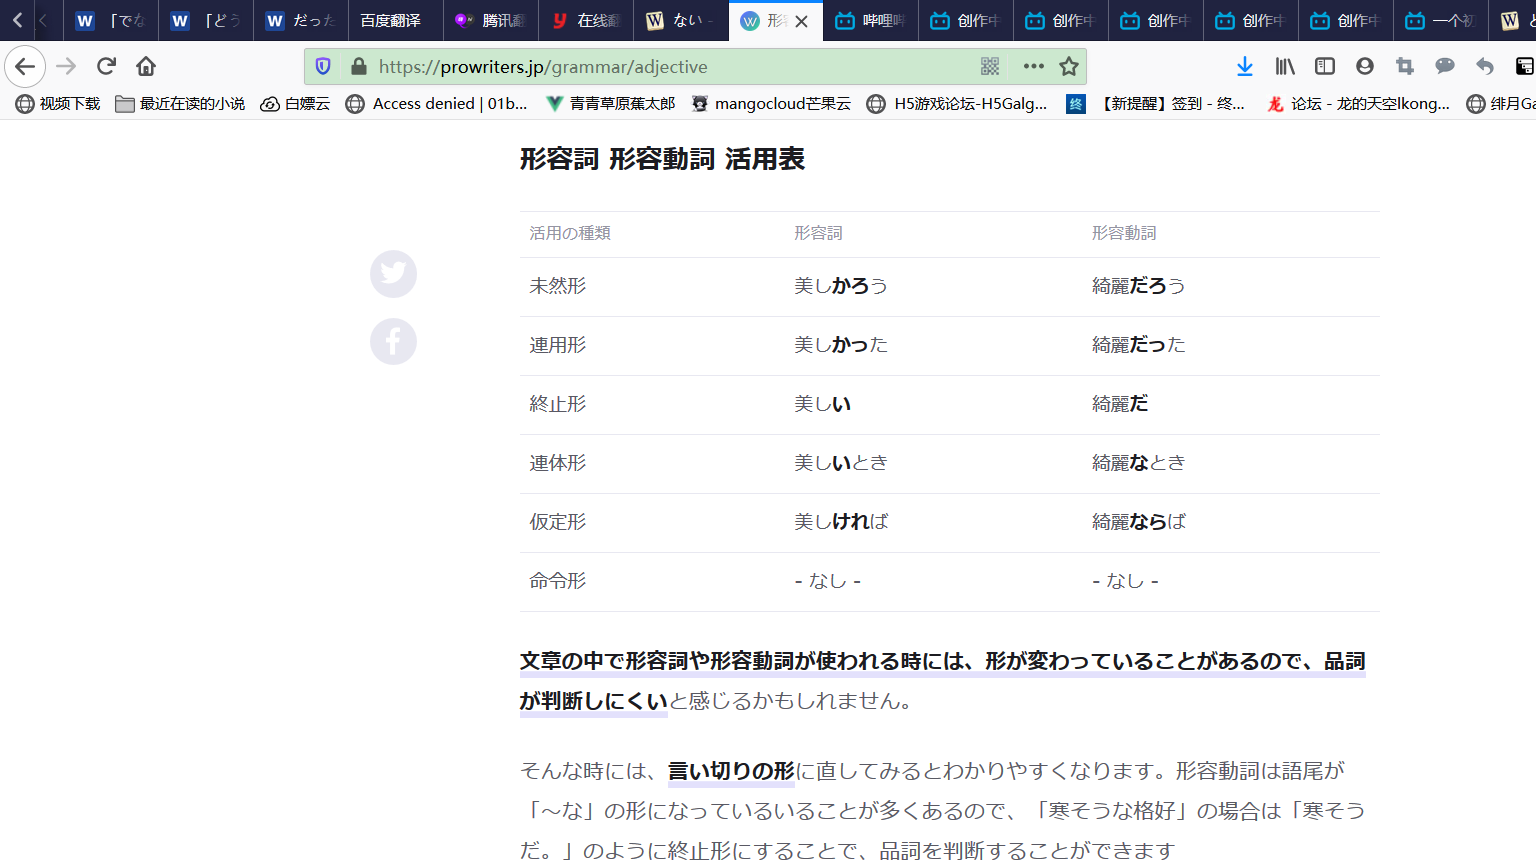Switch to the だった Word tab
Screen dimensions: 1536x864
[x=301, y=21]
